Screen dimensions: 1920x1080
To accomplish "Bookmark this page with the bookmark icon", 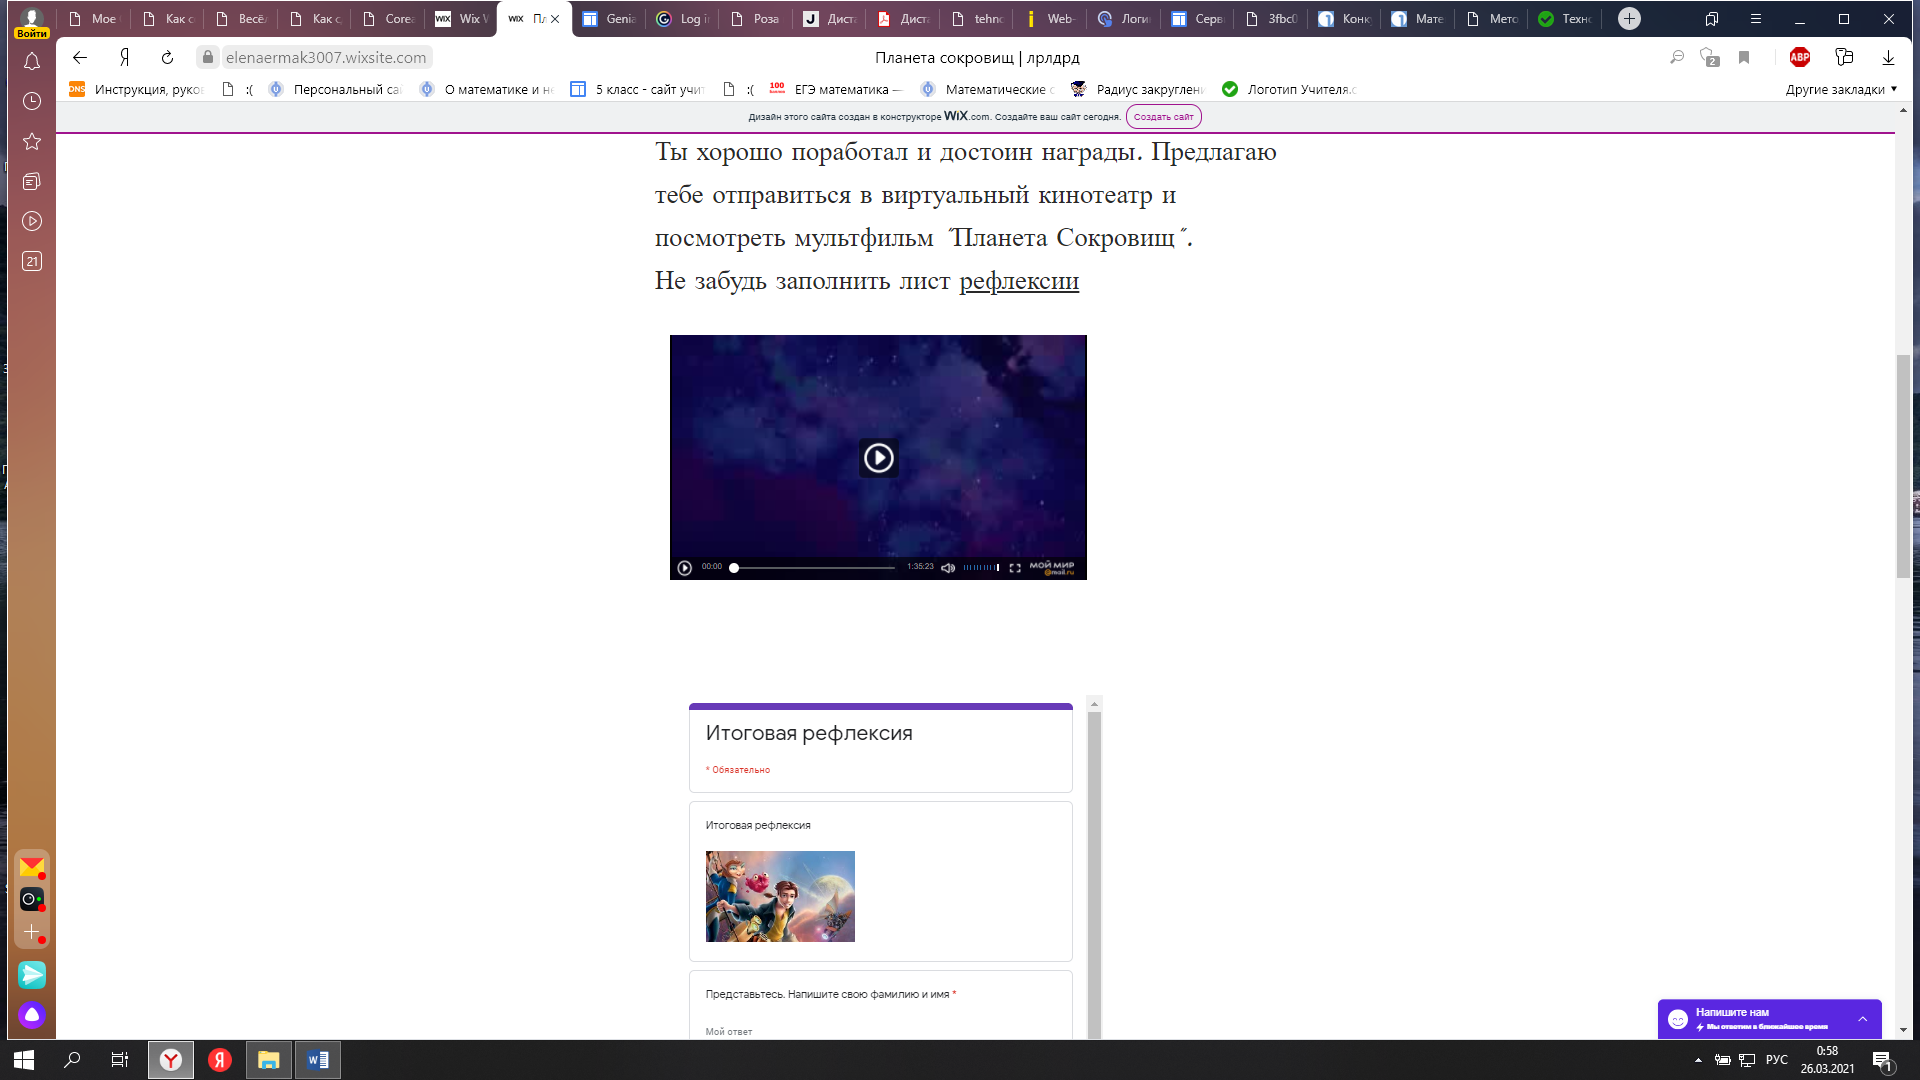I will tap(1744, 58).
